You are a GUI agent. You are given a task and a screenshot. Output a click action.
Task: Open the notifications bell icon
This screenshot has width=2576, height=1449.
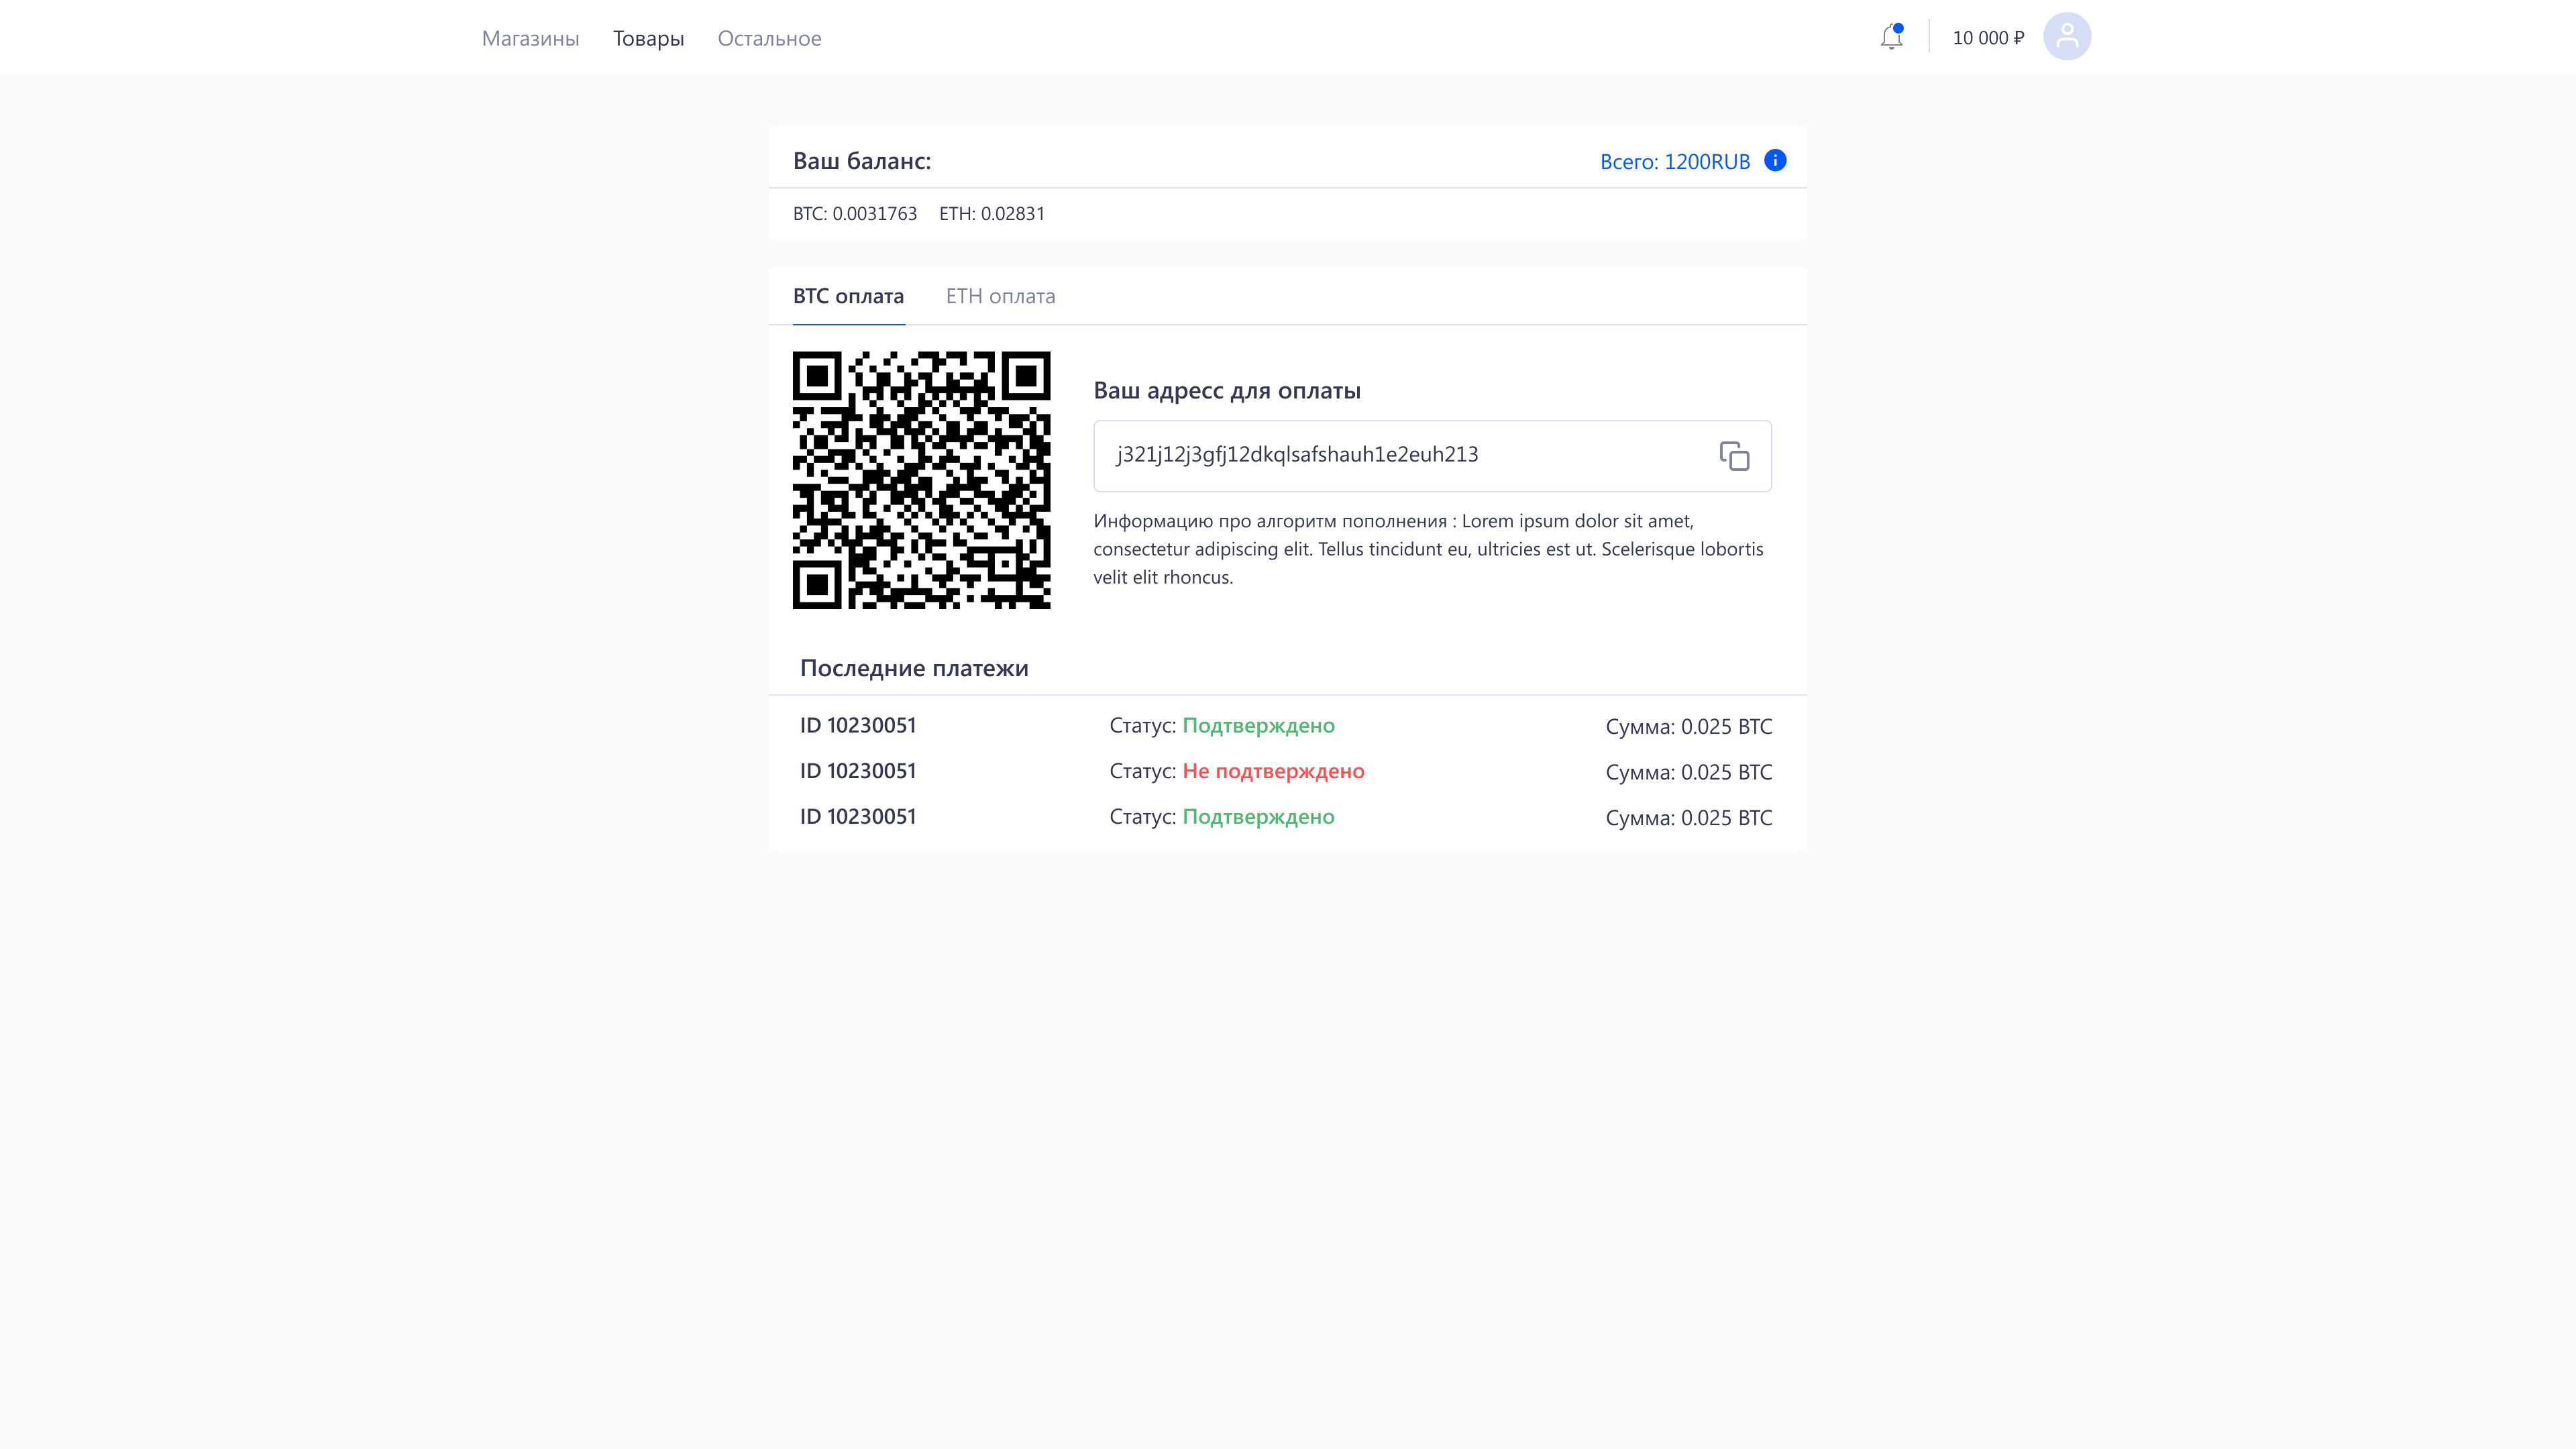pyautogui.click(x=1890, y=38)
